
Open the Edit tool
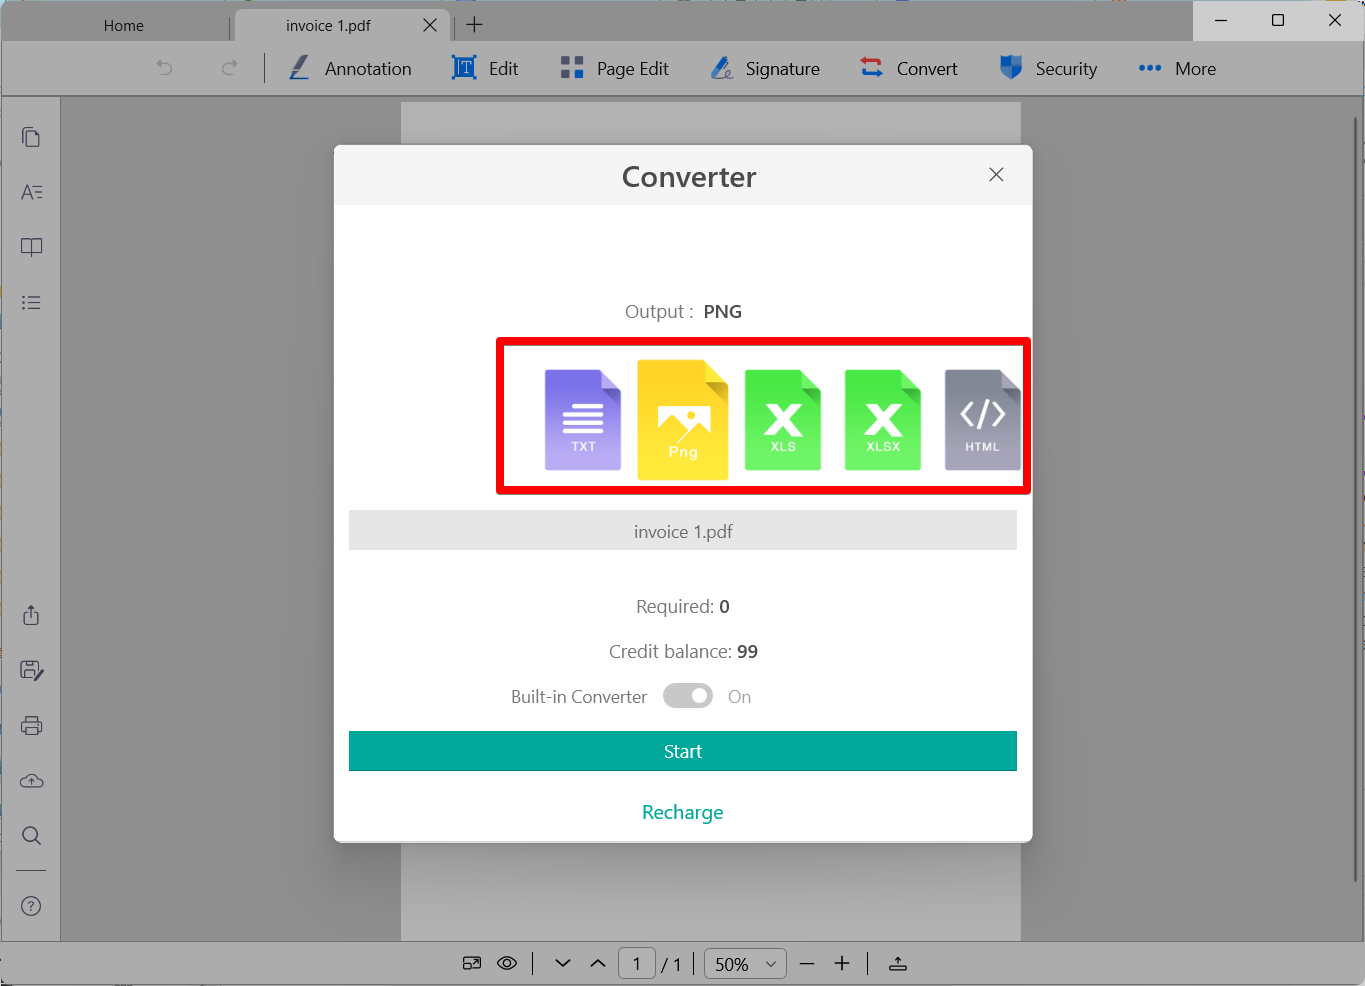point(486,68)
